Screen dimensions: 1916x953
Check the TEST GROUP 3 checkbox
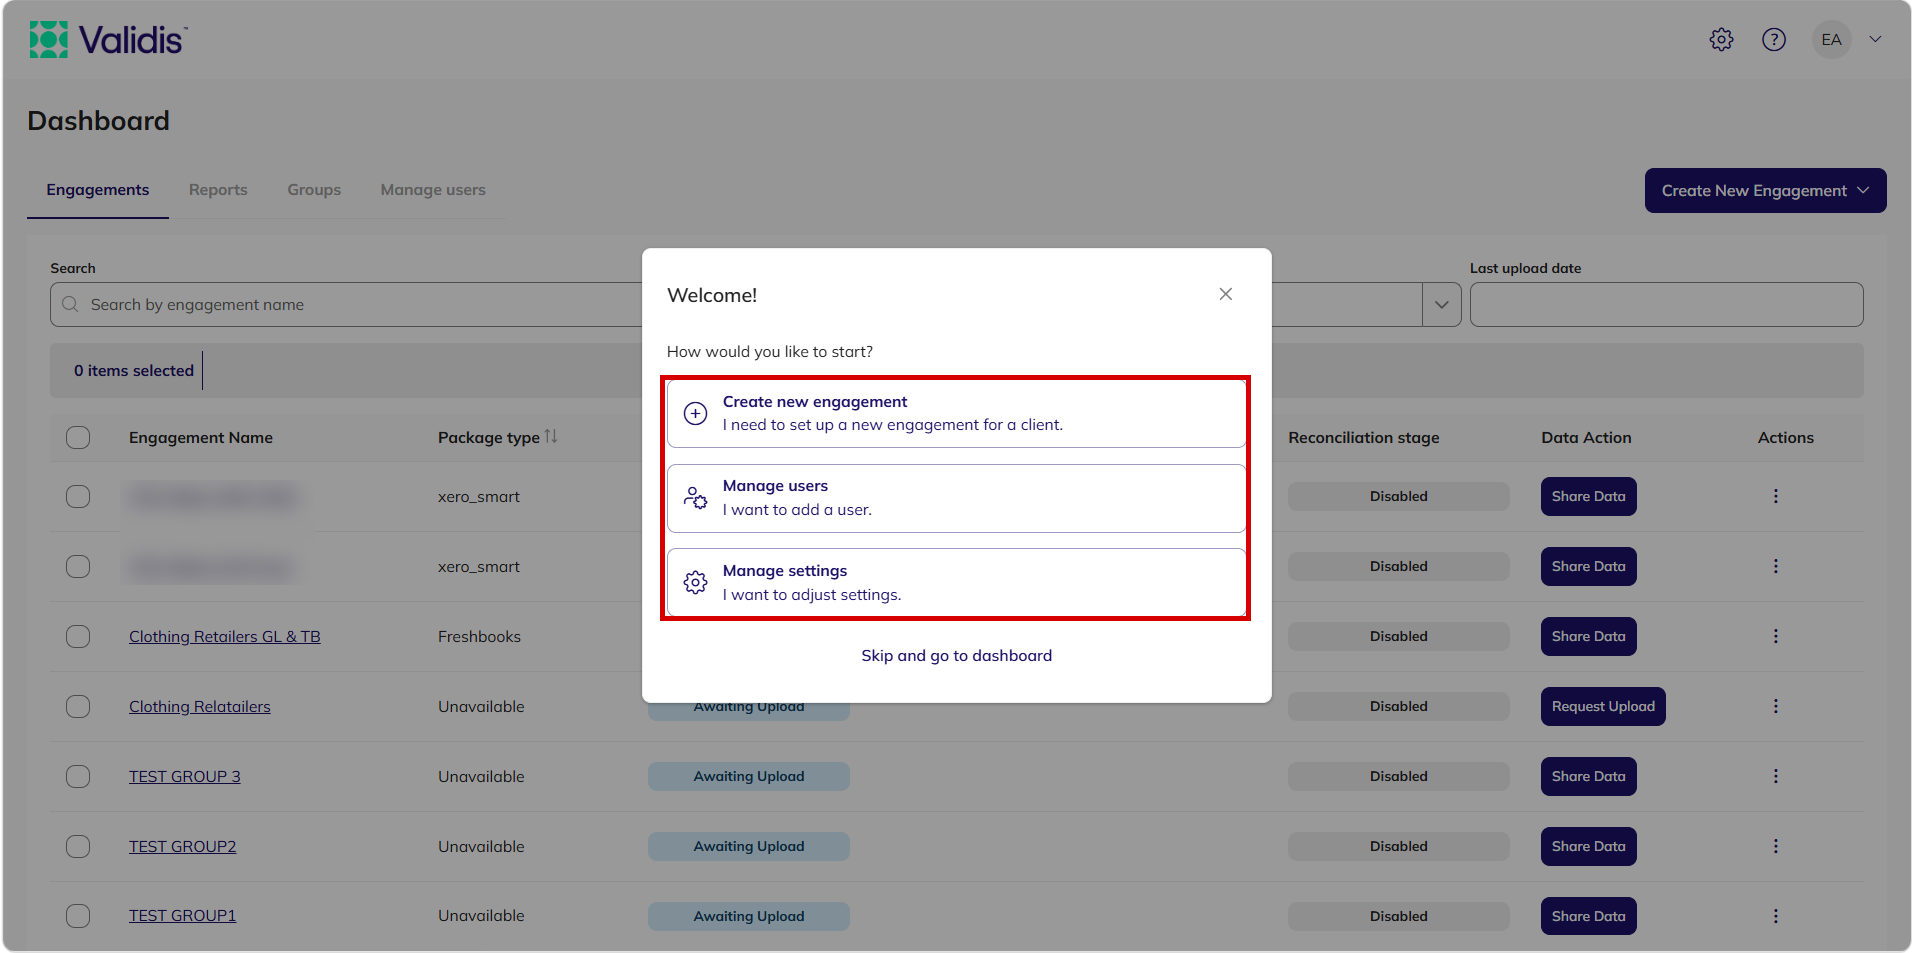coord(78,776)
